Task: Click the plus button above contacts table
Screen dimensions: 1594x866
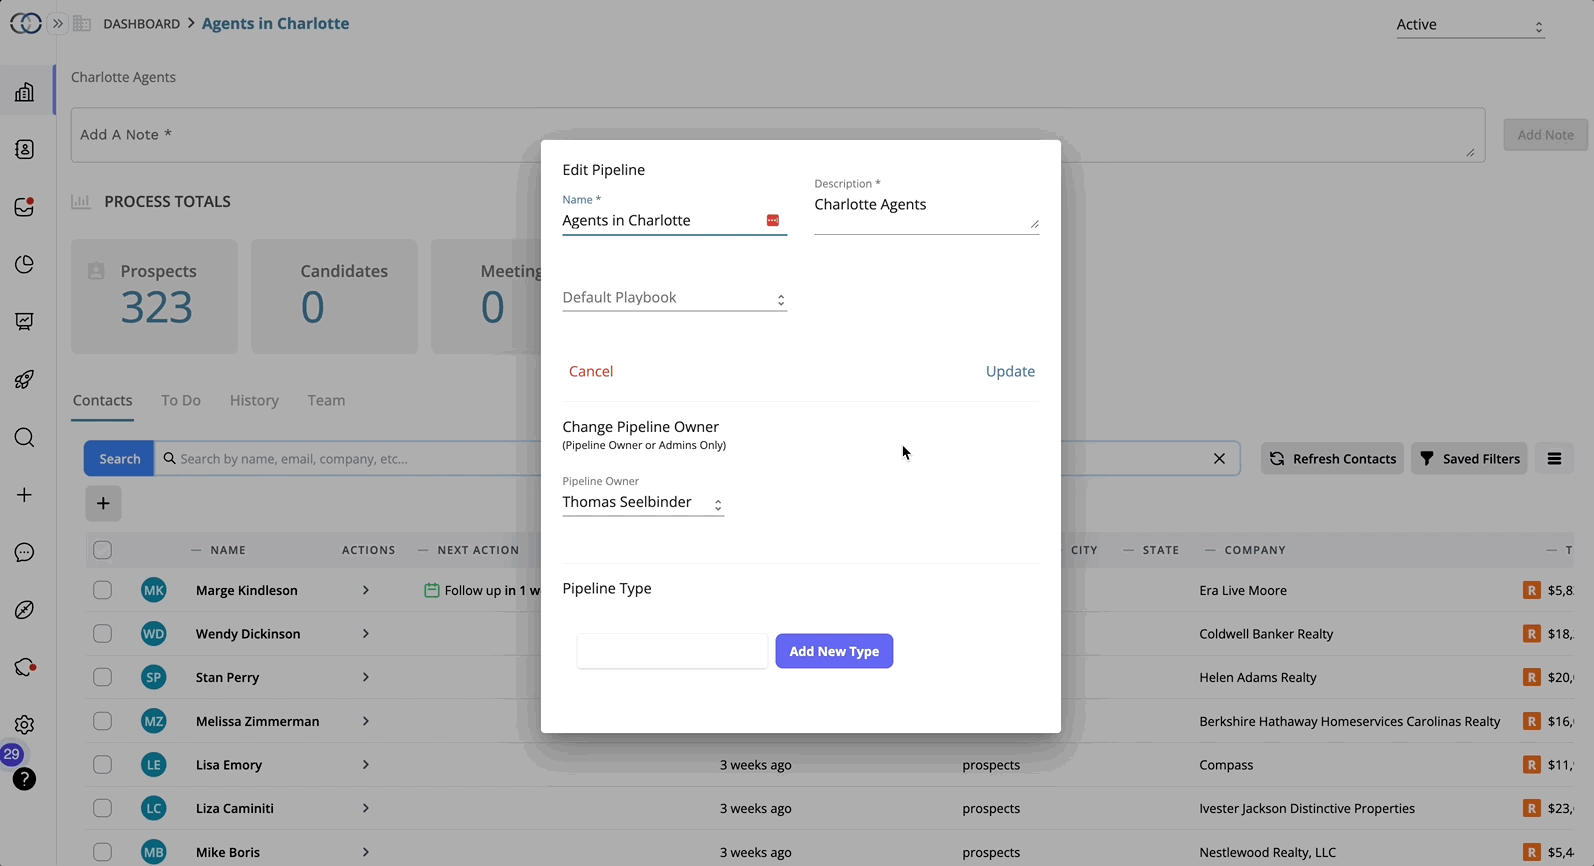Action: [103, 504]
